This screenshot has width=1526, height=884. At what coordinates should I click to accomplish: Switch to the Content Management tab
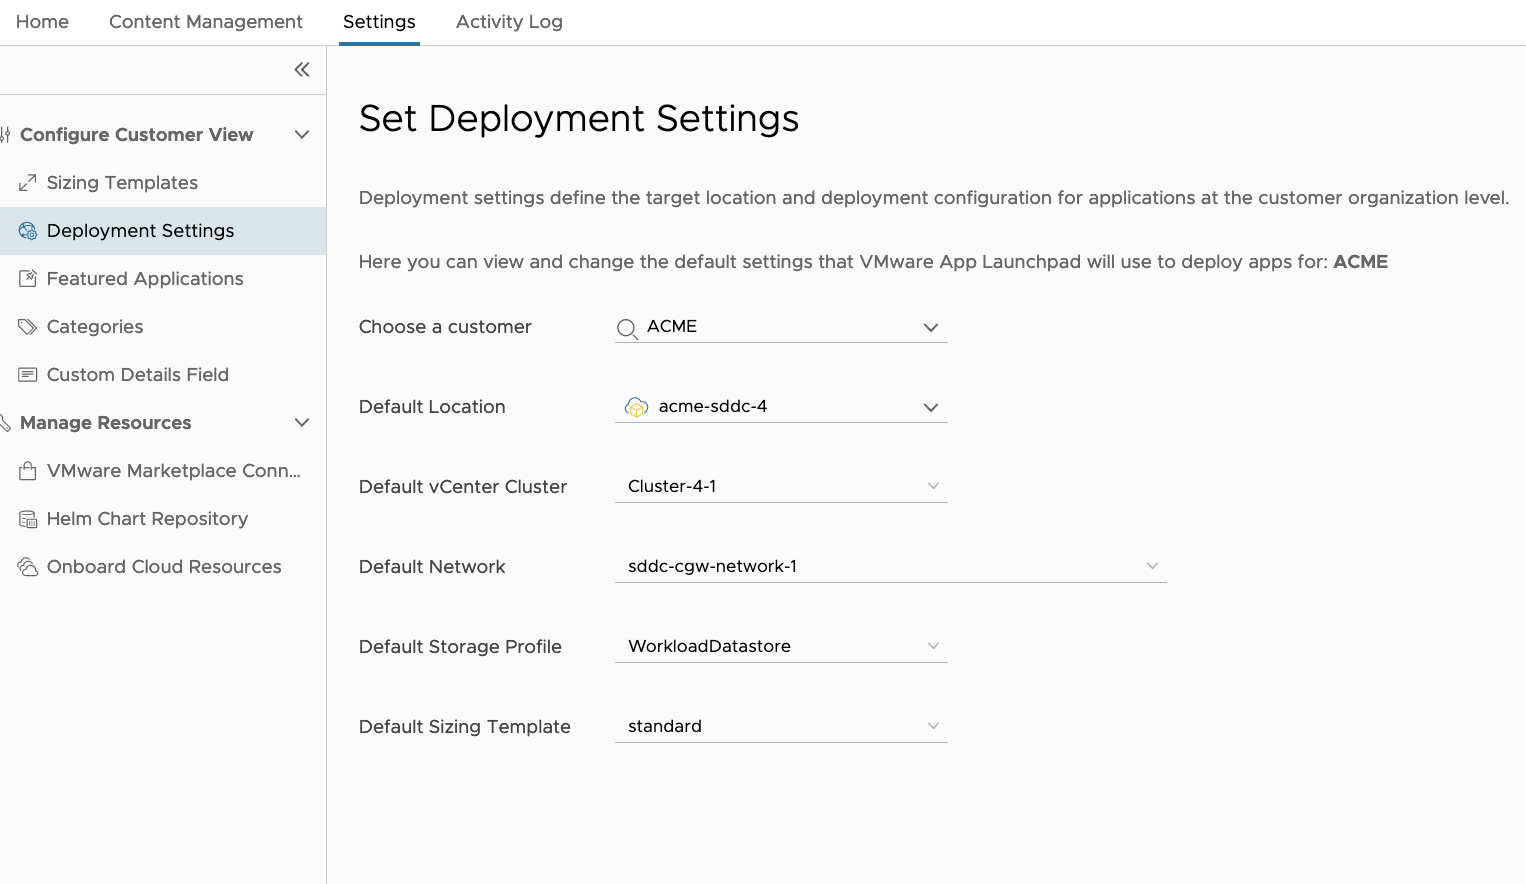pos(205,22)
